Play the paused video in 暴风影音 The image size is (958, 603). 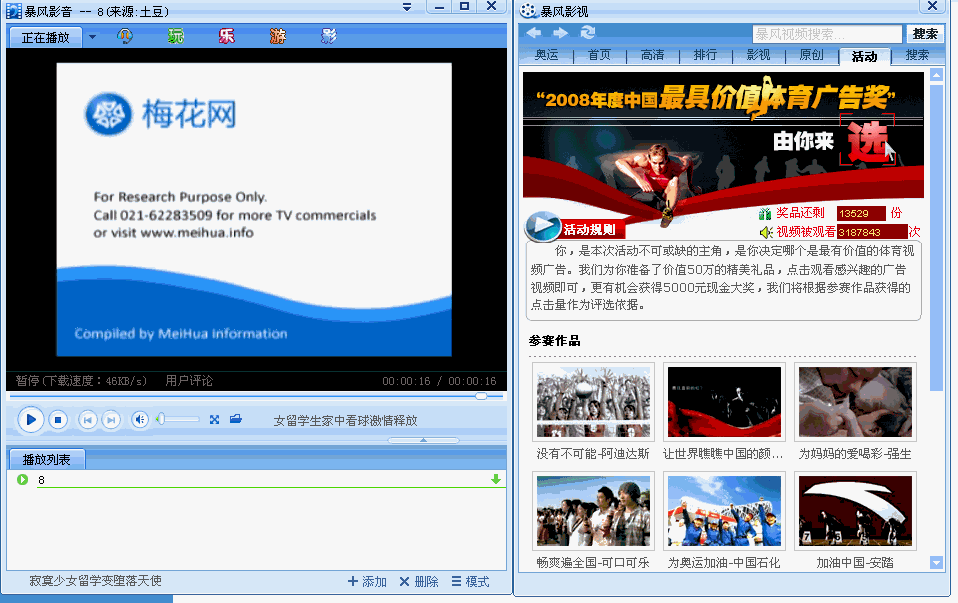(x=31, y=420)
